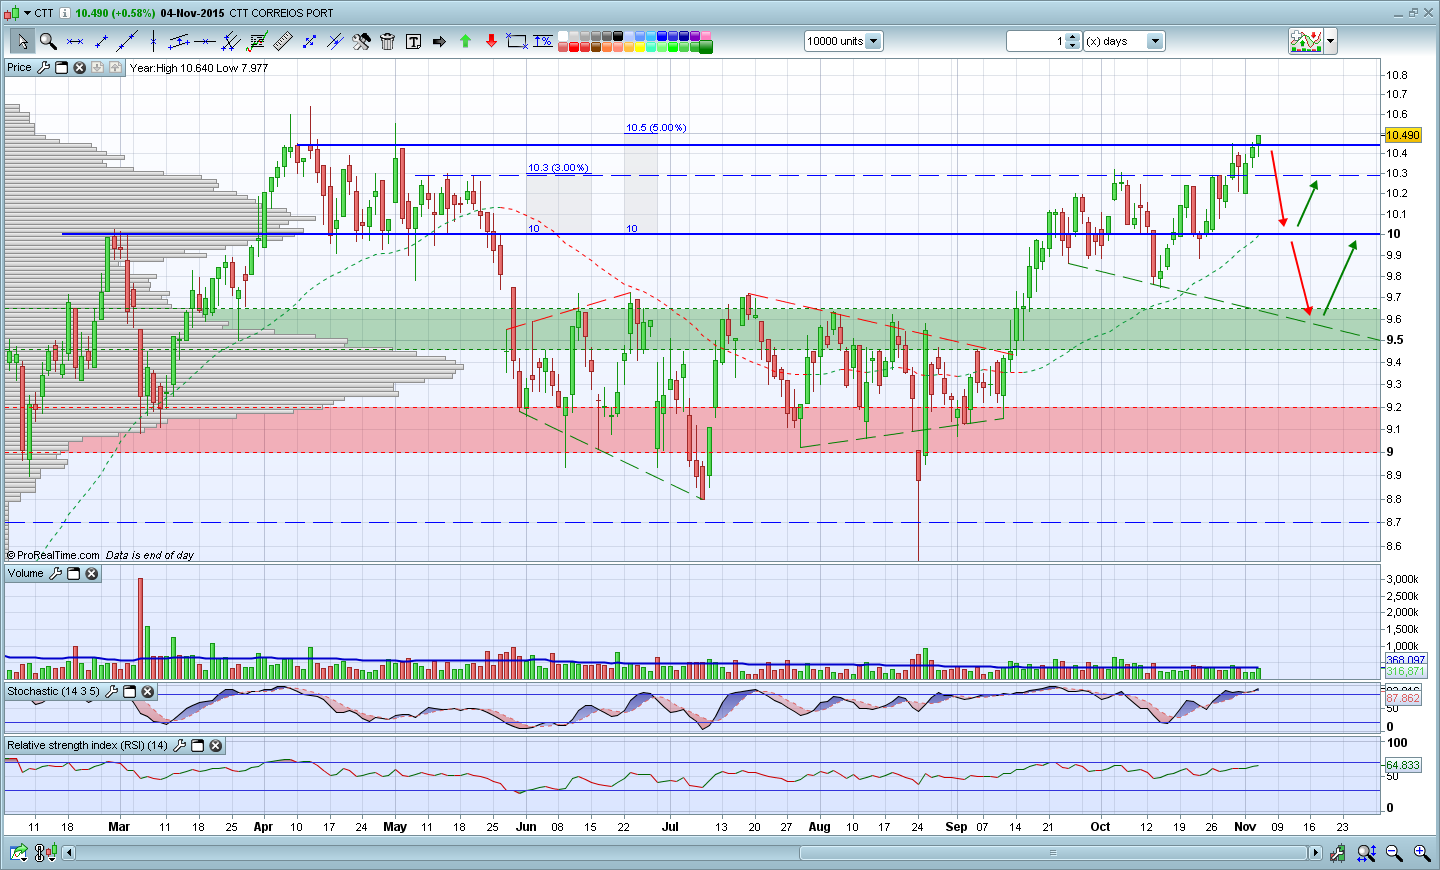This screenshot has height=870, width=1440.
Task: Open the add indicator dropdown arrow
Action: [1331, 41]
